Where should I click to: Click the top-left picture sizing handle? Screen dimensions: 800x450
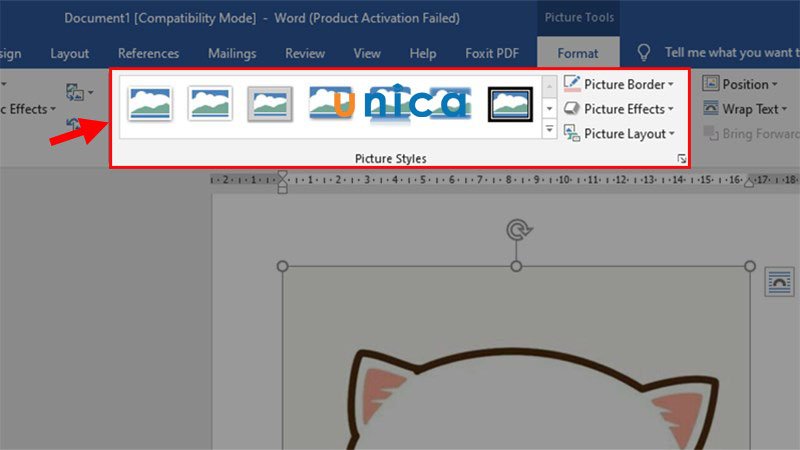click(282, 266)
